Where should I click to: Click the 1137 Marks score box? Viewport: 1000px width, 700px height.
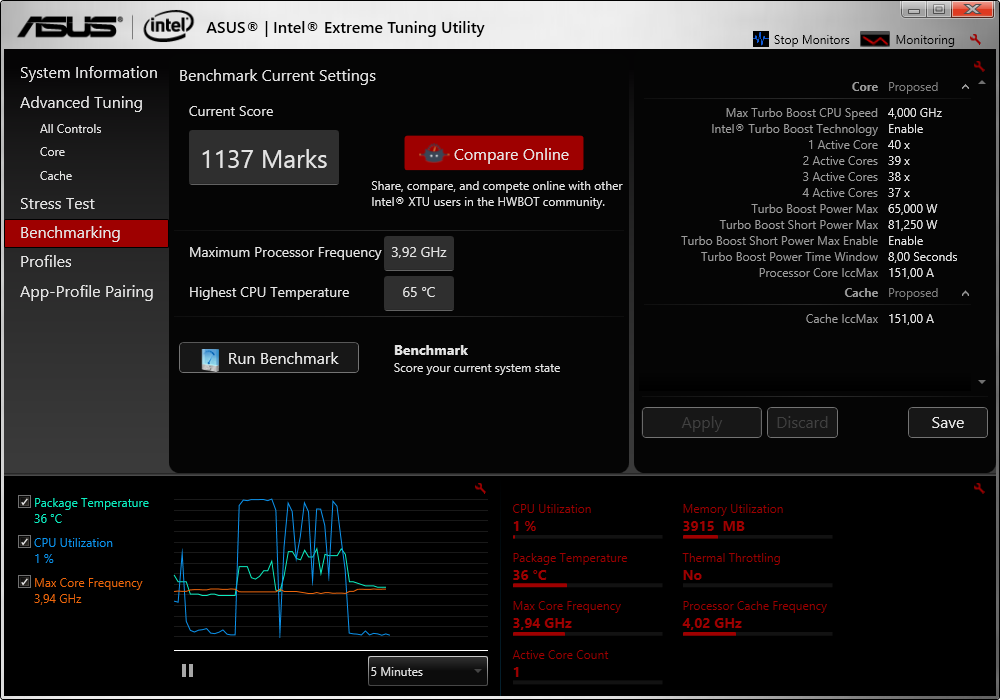(x=264, y=158)
